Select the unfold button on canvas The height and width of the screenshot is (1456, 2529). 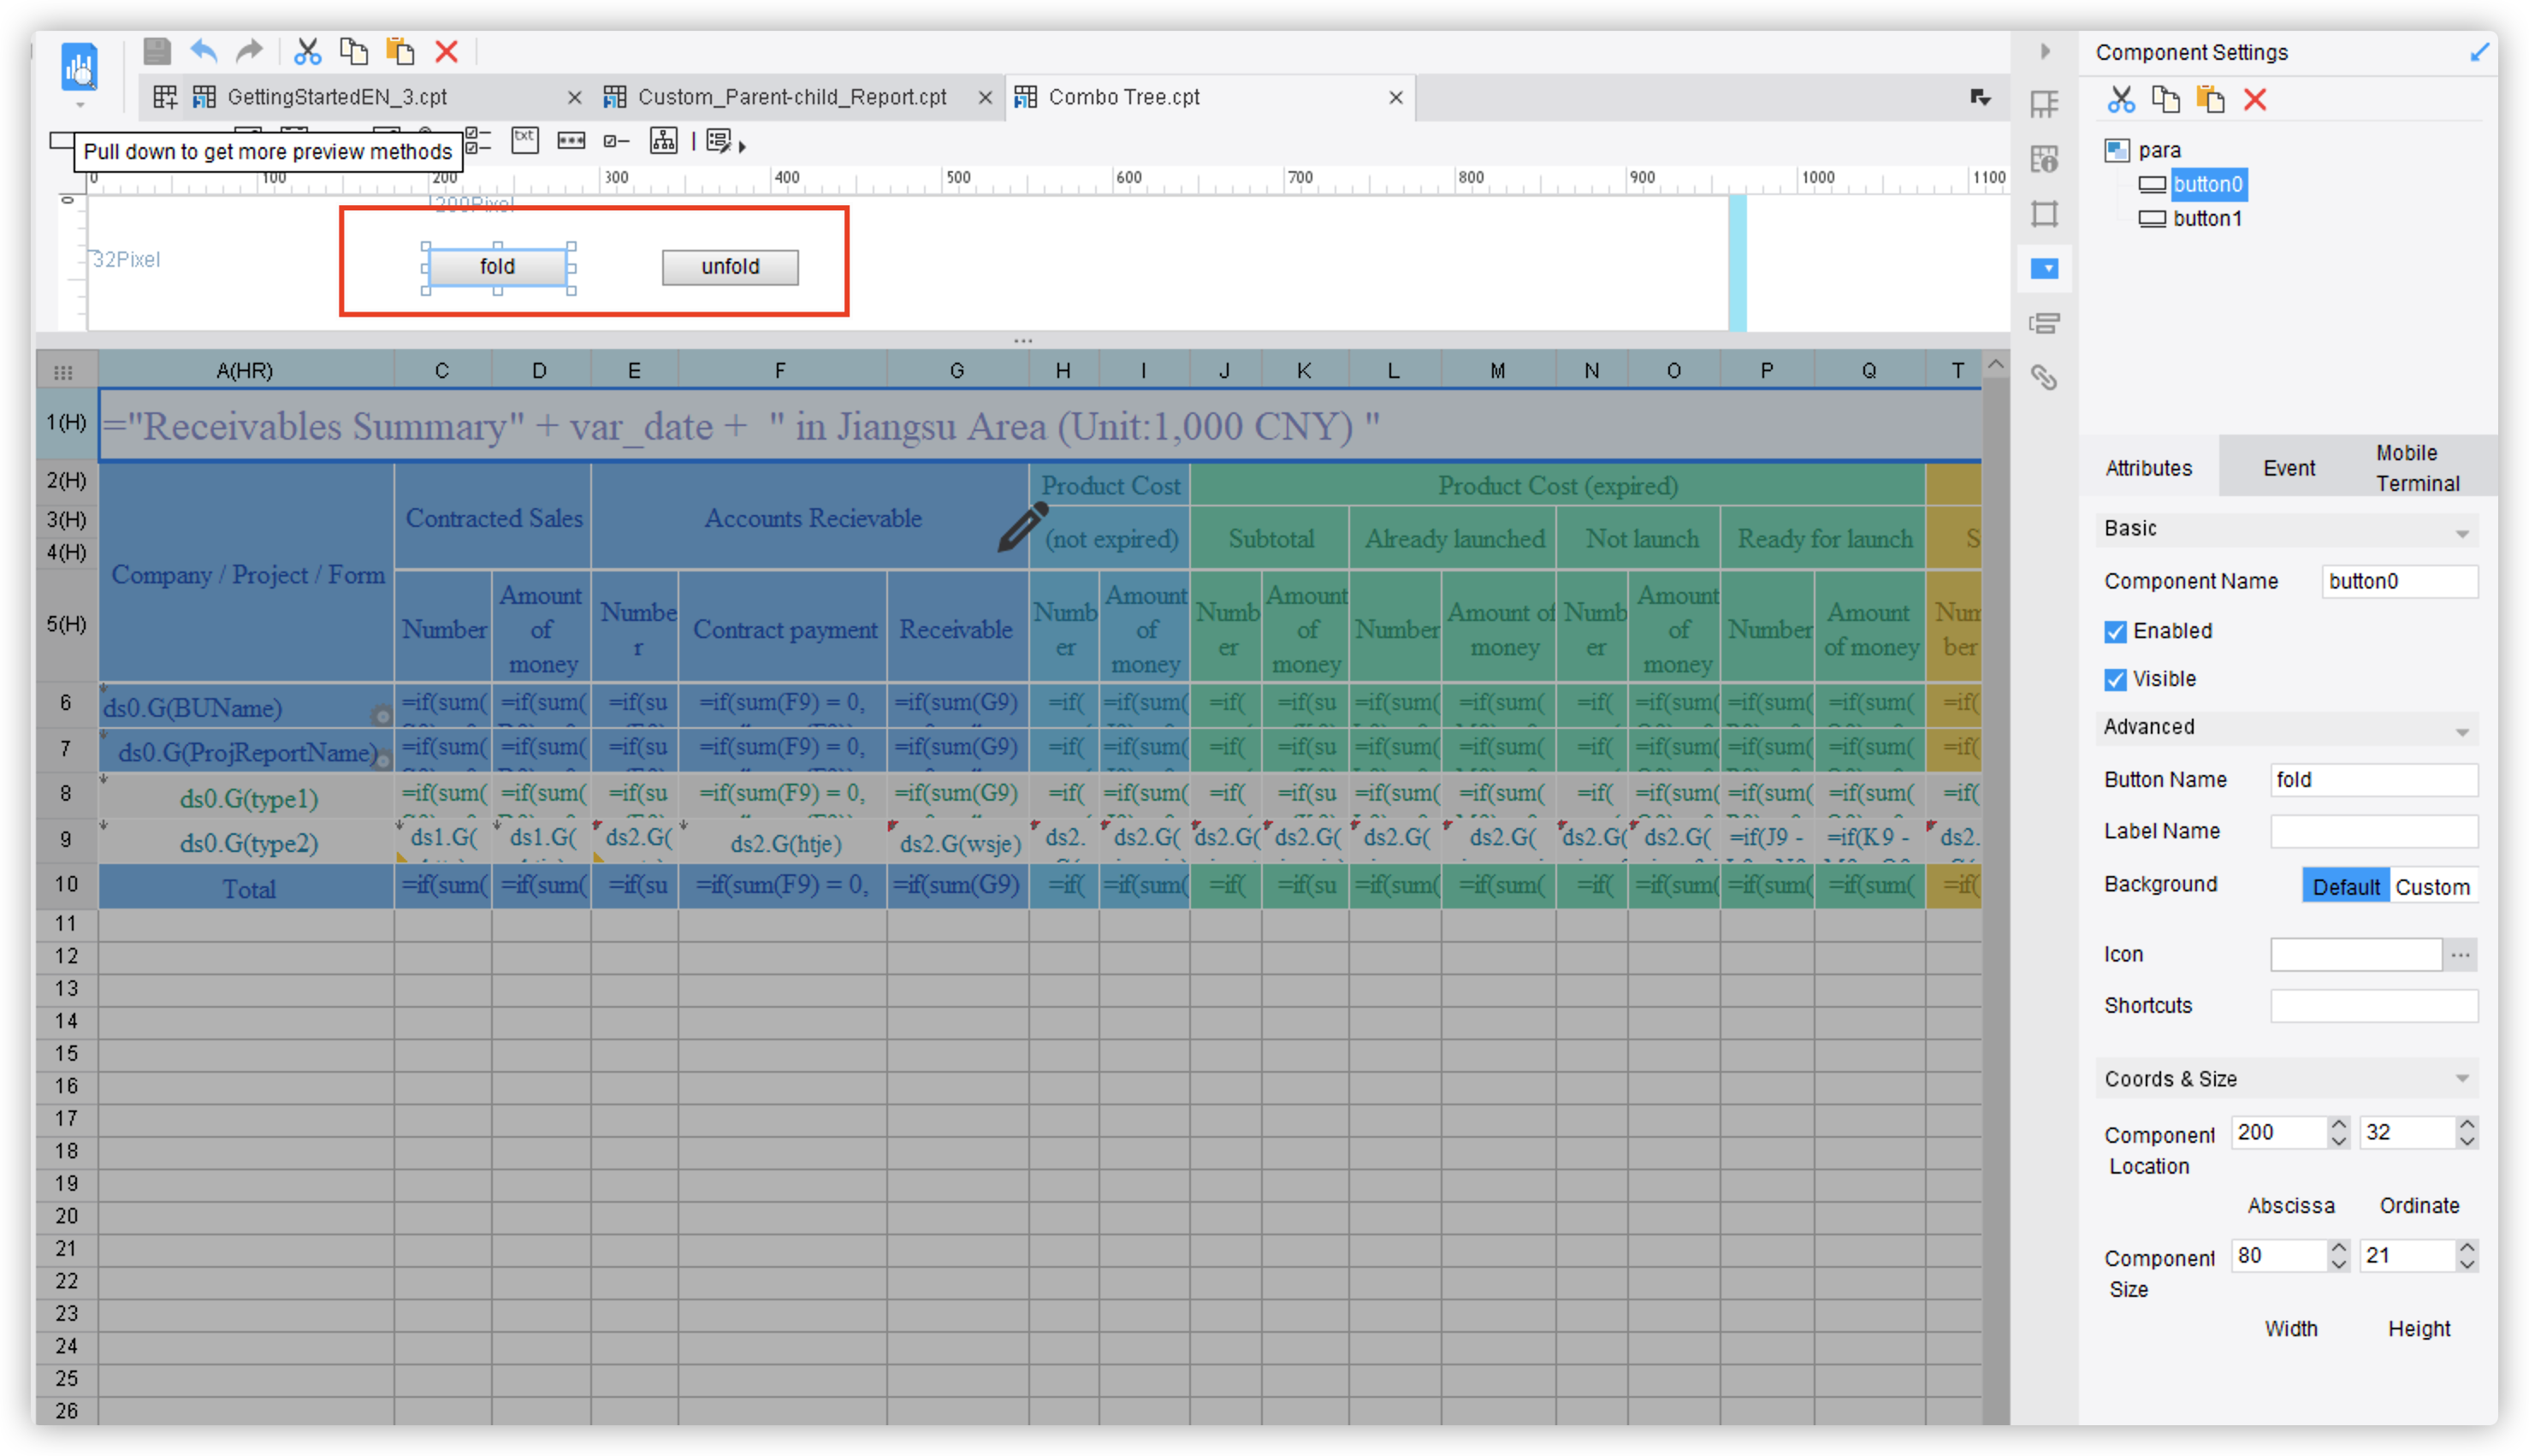tap(729, 267)
